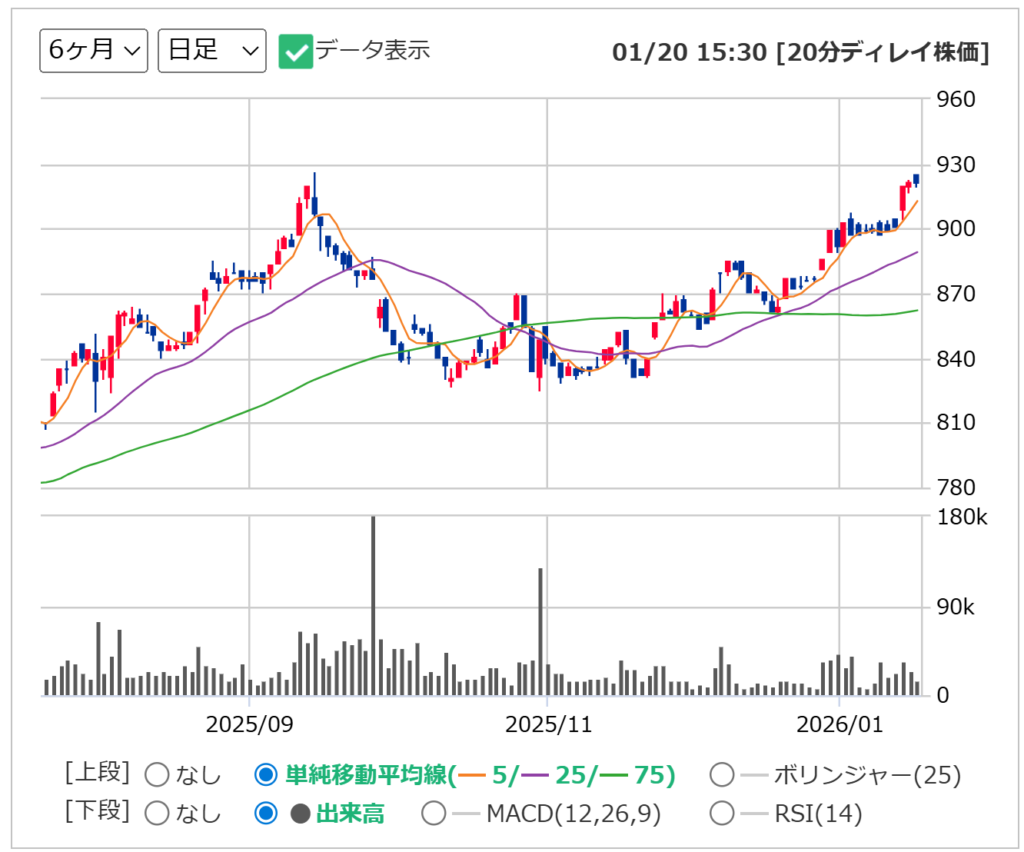Viewport: 1024px width, 852px height.
Task: Open the 日足 interval dropdown
Action: pyautogui.click(x=212, y=51)
